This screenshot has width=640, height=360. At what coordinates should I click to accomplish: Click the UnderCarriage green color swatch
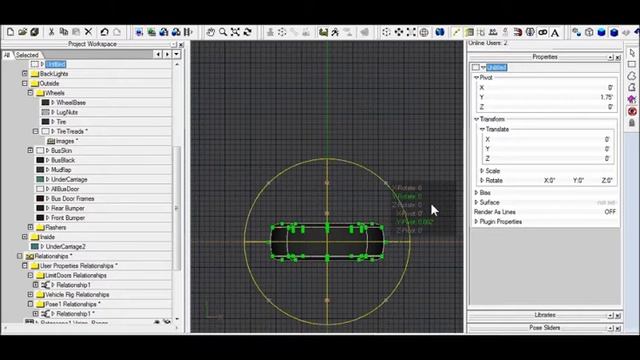click(x=40, y=179)
